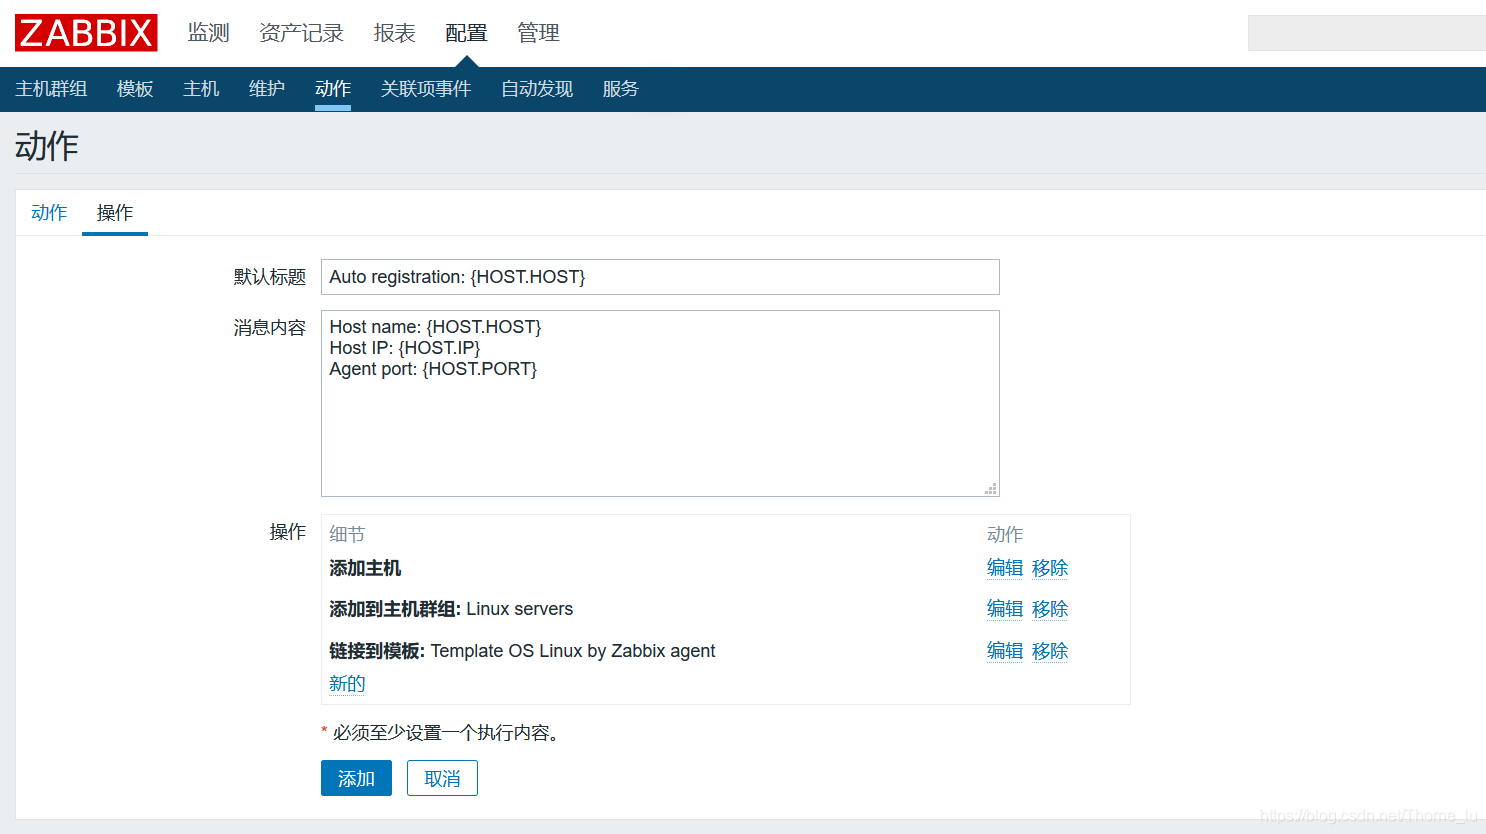Screen dimensions: 1486x834
Task: Click the 动作 column header in operations table
Action: coord(1005,534)
